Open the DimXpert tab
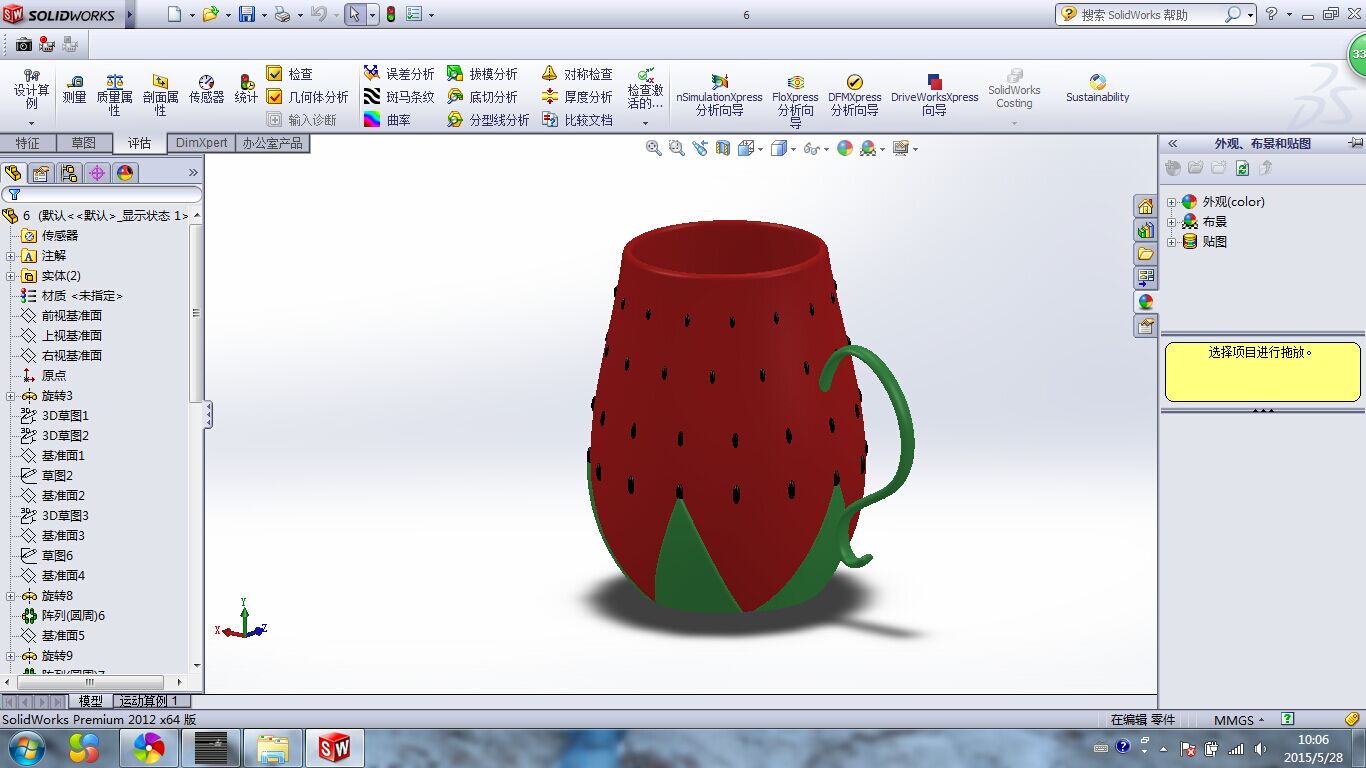1366x768 pixels. click(x=201, y=143)
